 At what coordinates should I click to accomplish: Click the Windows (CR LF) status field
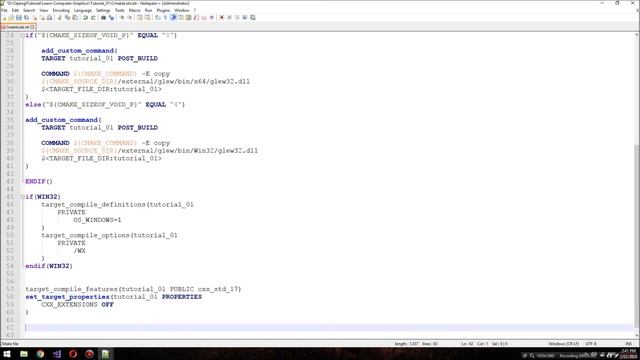(x=563, y=344)
